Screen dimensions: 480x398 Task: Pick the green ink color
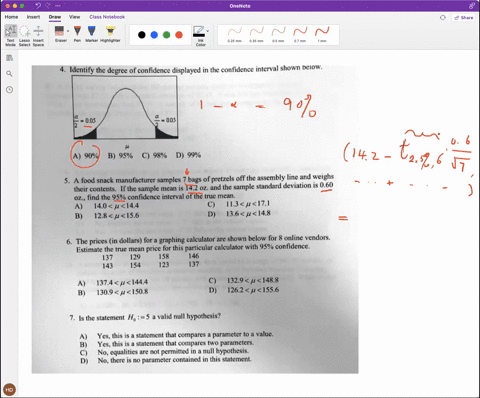tap(166, 35)
